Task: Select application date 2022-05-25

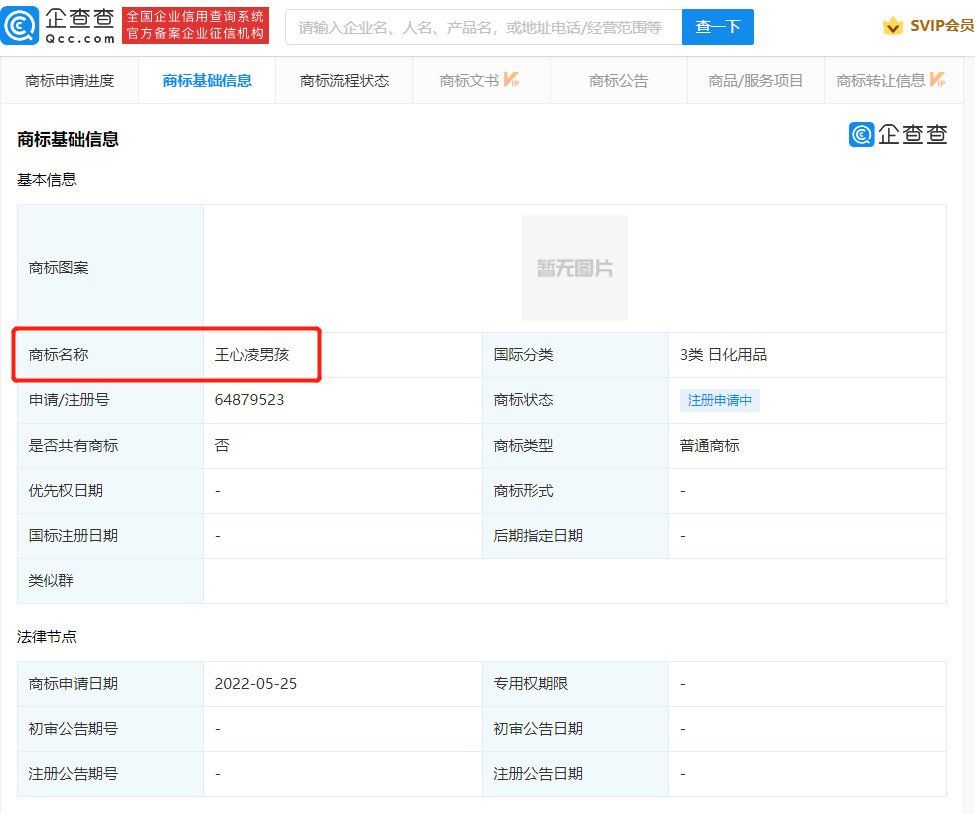Action: pos(256,683)
